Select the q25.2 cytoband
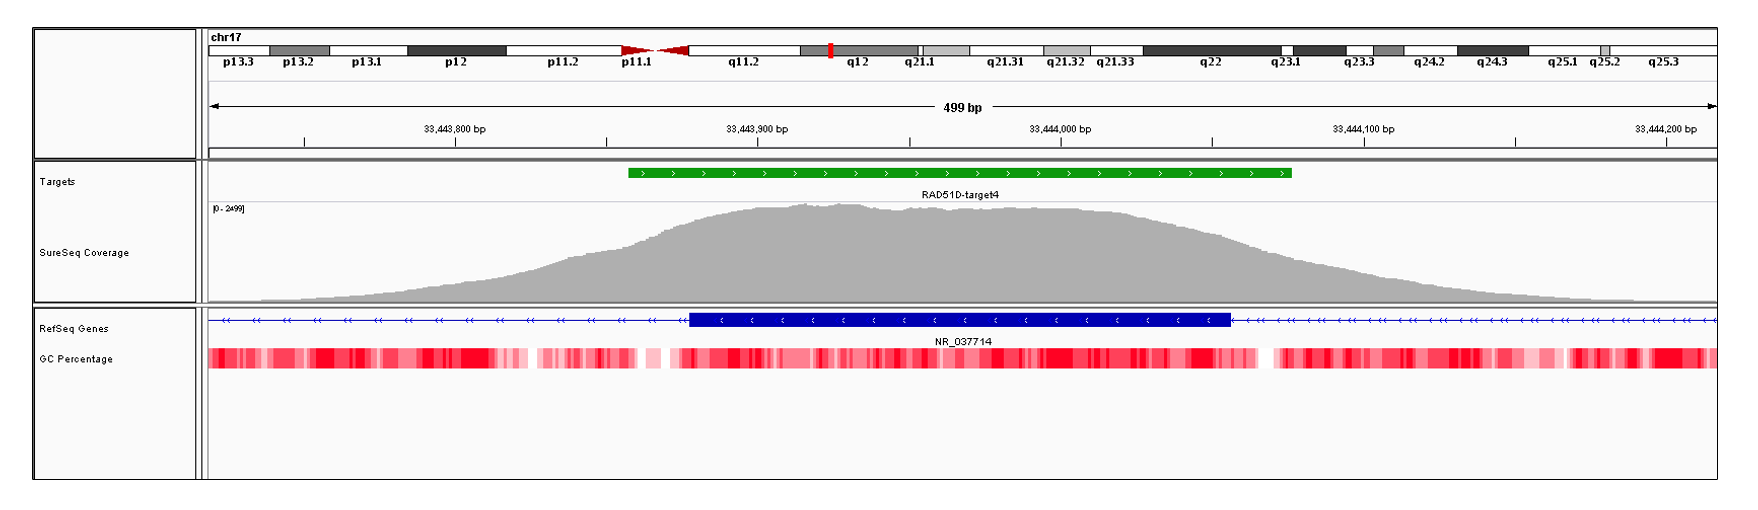 [x=1605, y=50]
